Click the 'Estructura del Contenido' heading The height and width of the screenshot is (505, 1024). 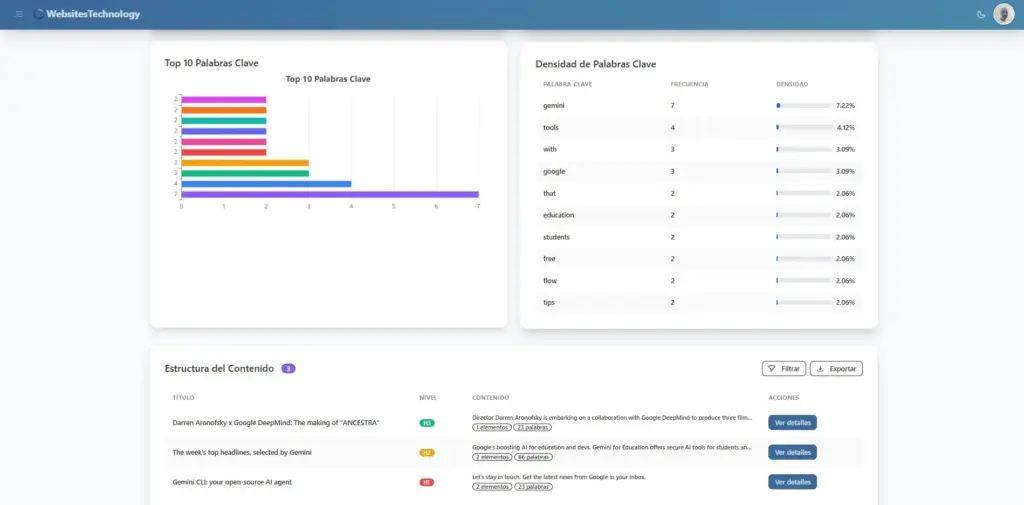tap(219, 368)
